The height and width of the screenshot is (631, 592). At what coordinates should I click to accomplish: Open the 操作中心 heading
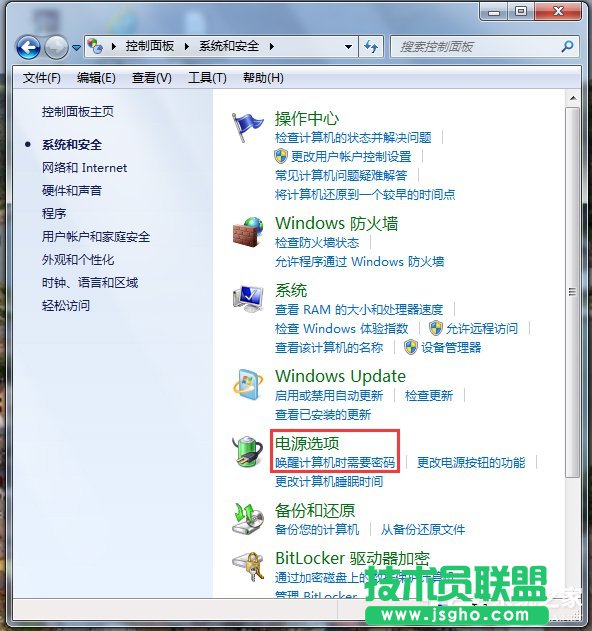click(x=307, y=118)
